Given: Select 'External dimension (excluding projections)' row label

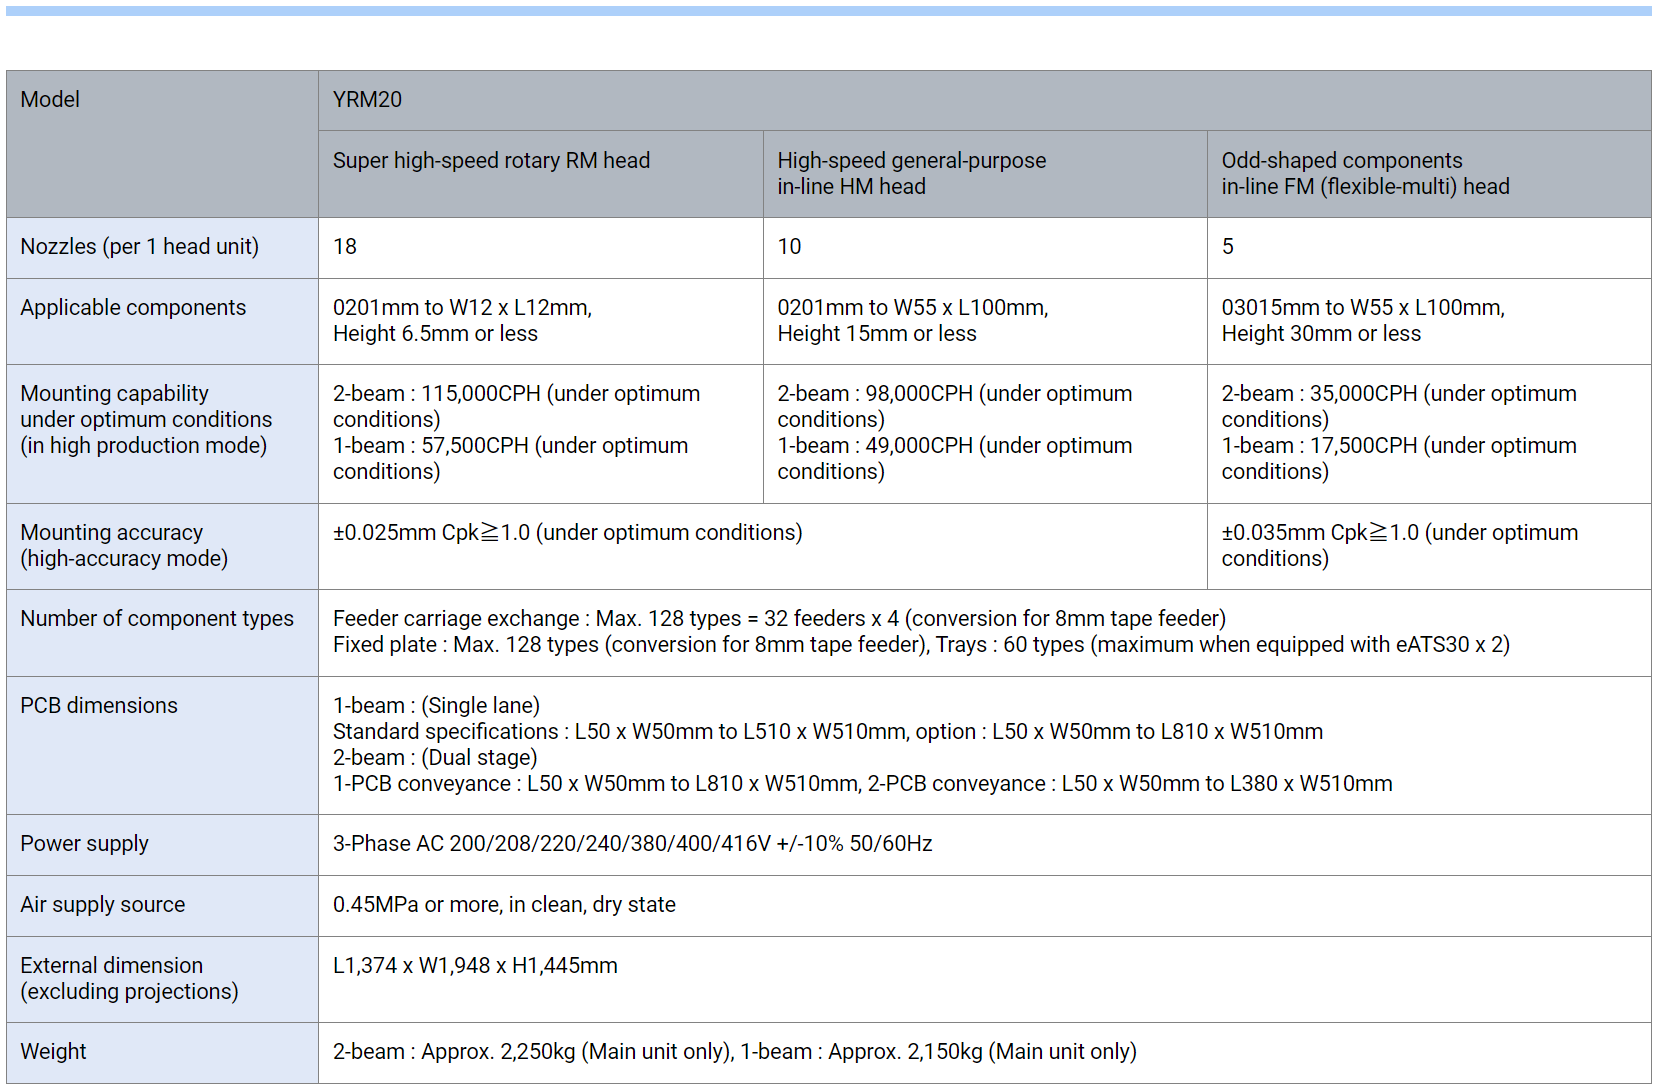Looking at the screenshot, I should pyautogui.click(x=162, y=979).
